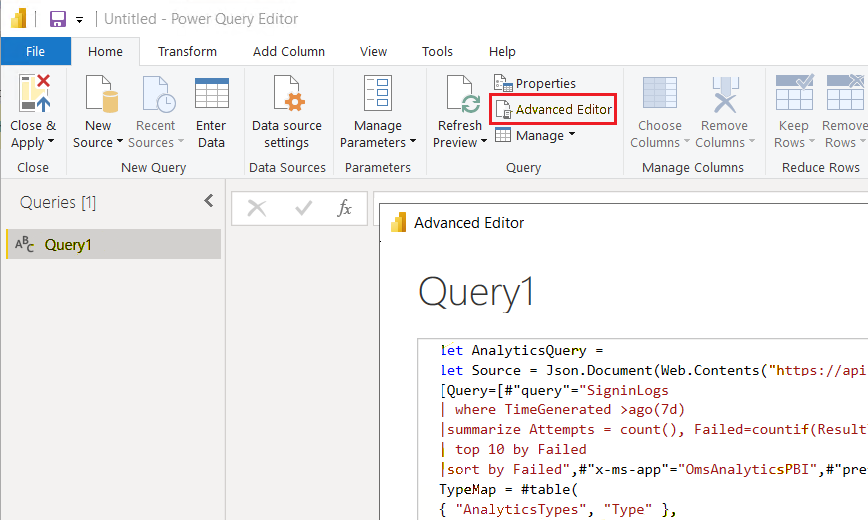Open the Quick Access Toolbar dropdown arrow
Viewport: 868px width, 520px height.
pos(79,20)
